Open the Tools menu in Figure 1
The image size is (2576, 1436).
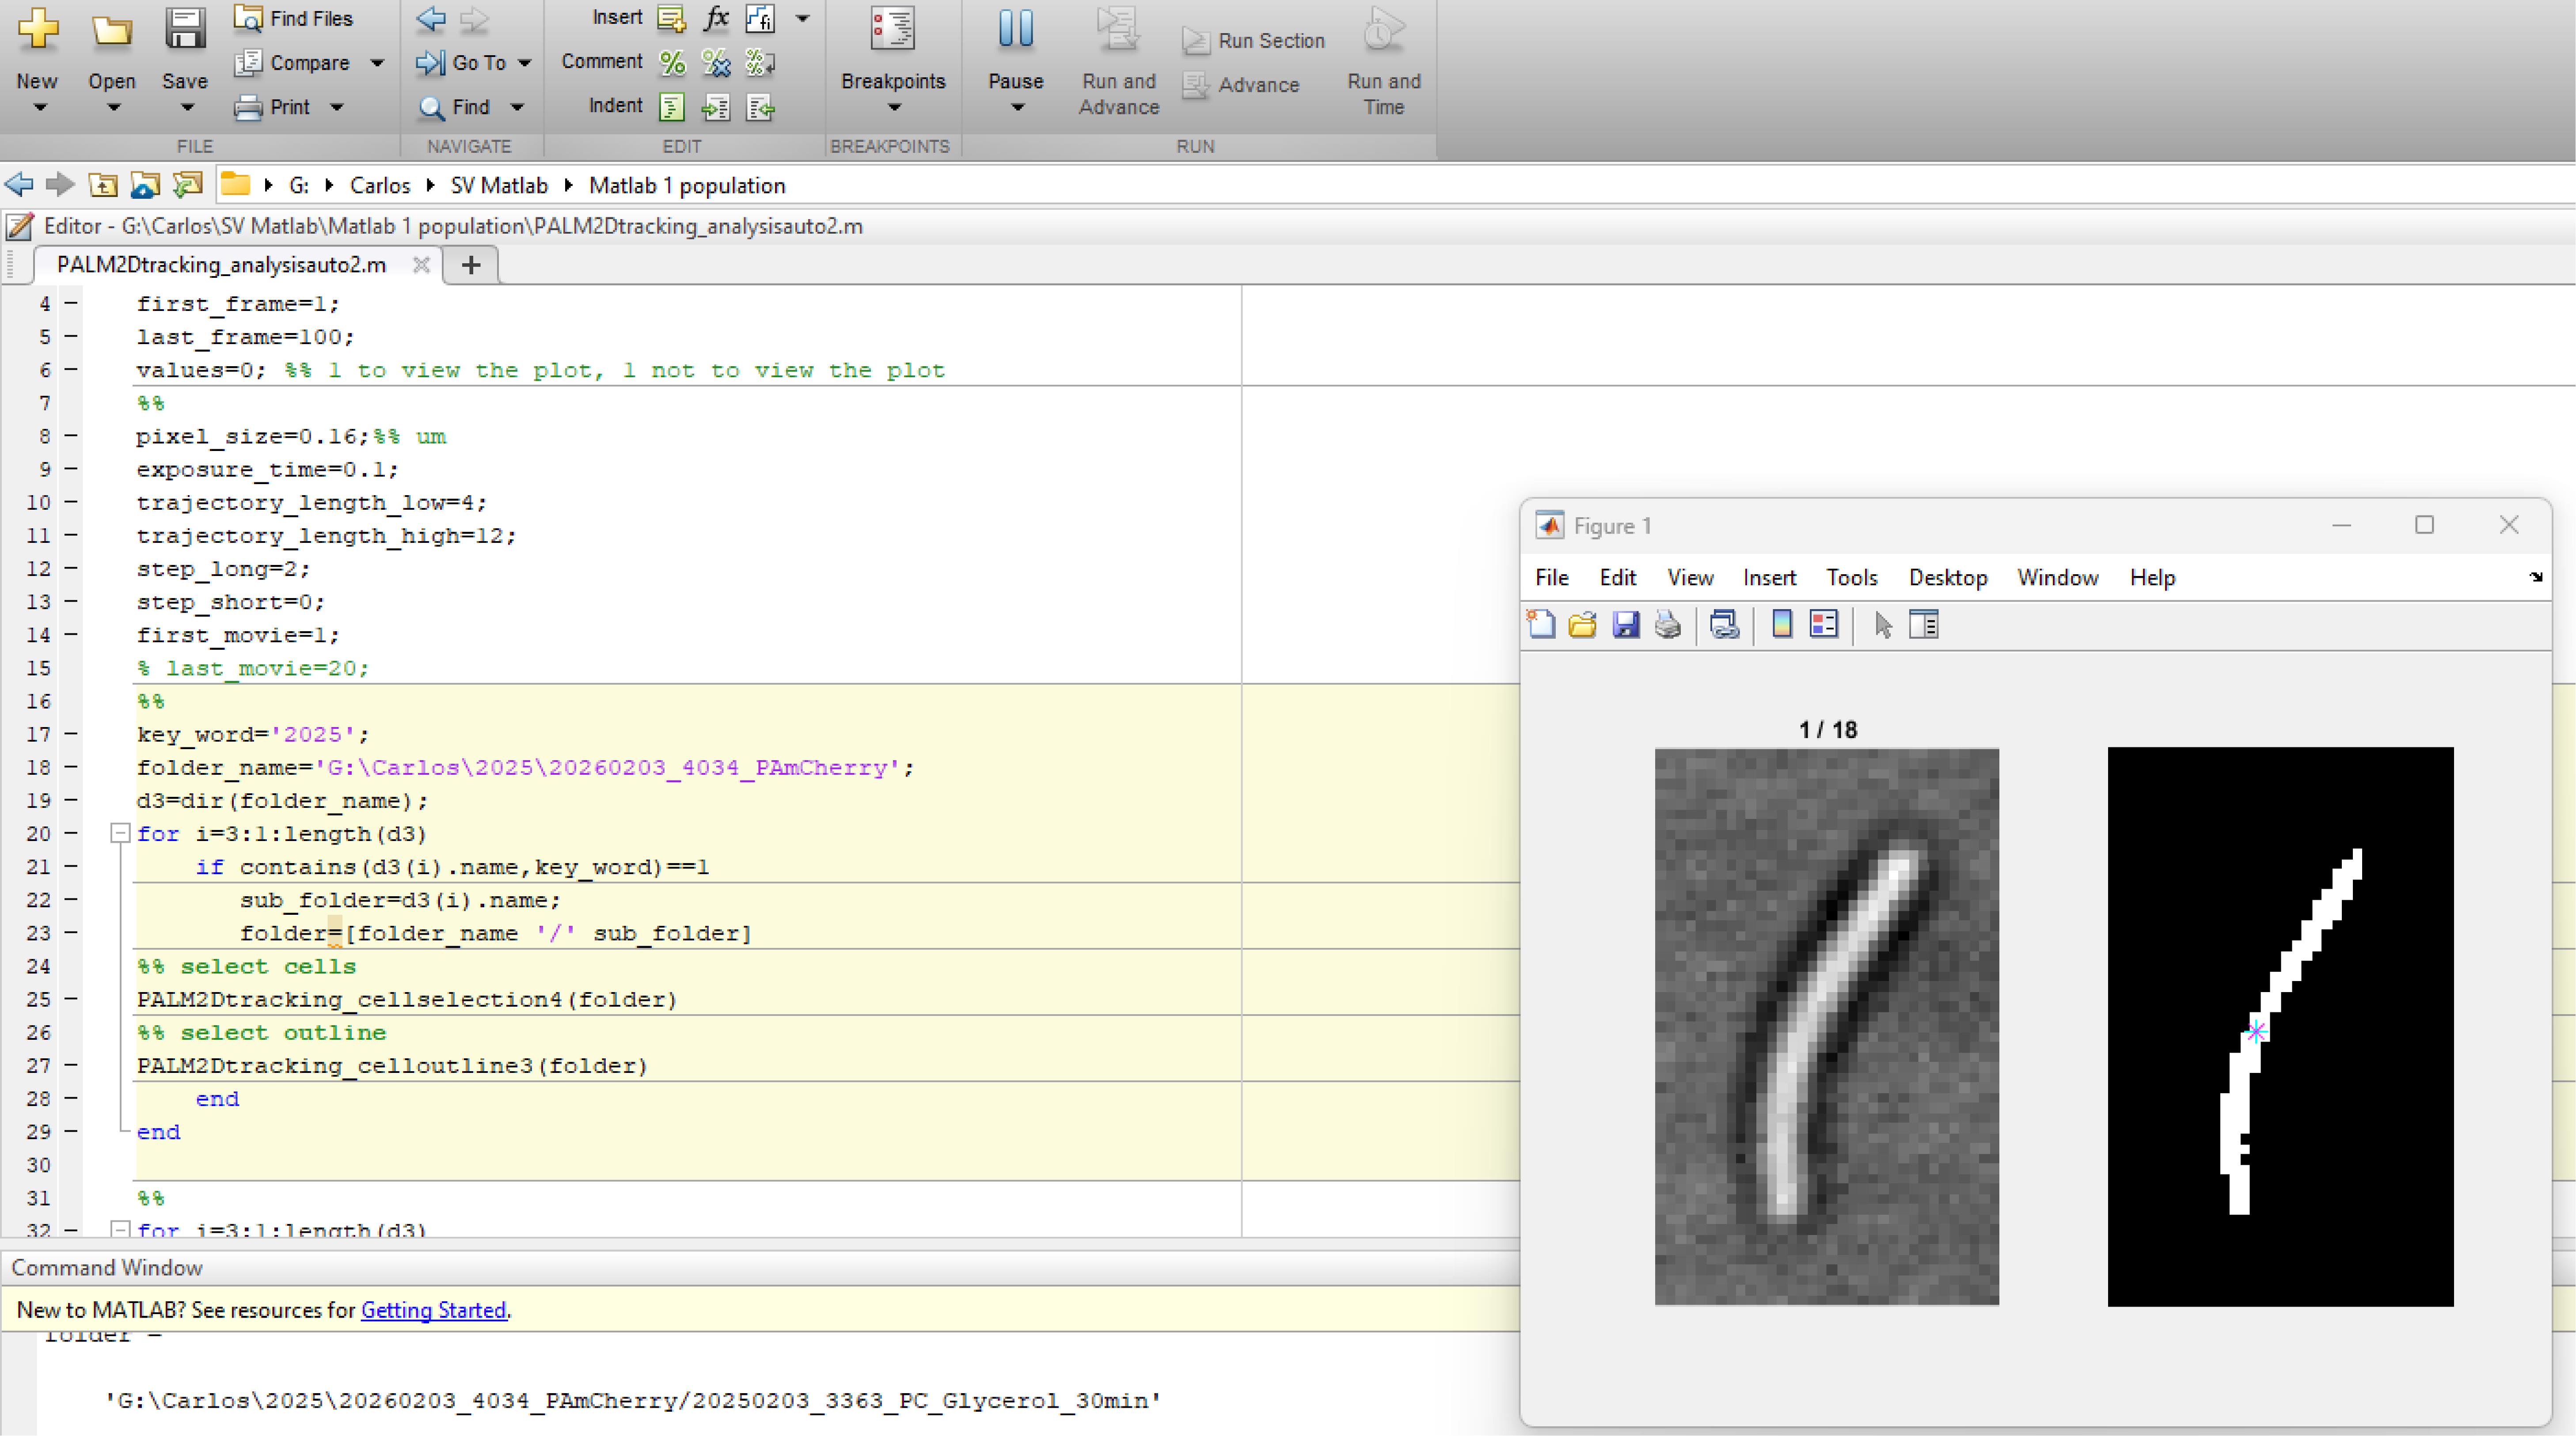coord(1852,578)
